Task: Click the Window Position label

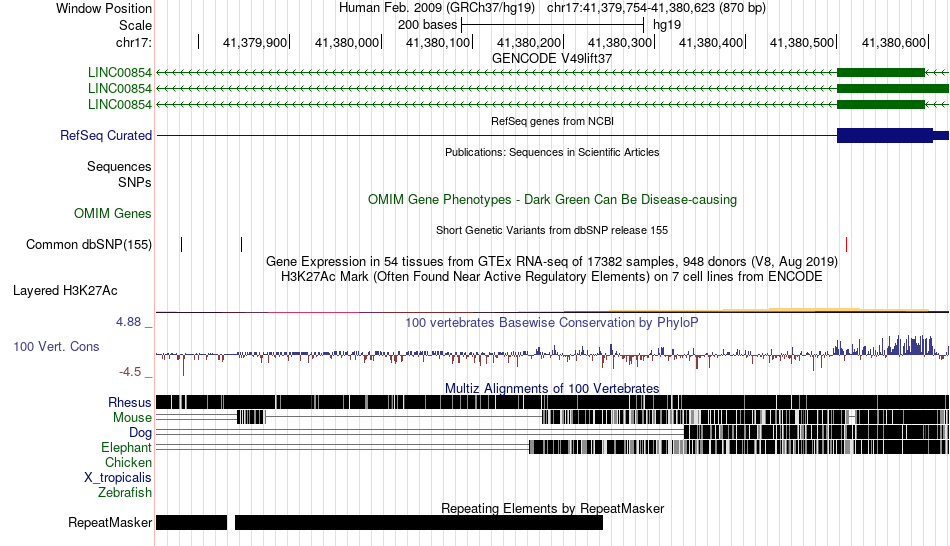Action: [104, 8]
